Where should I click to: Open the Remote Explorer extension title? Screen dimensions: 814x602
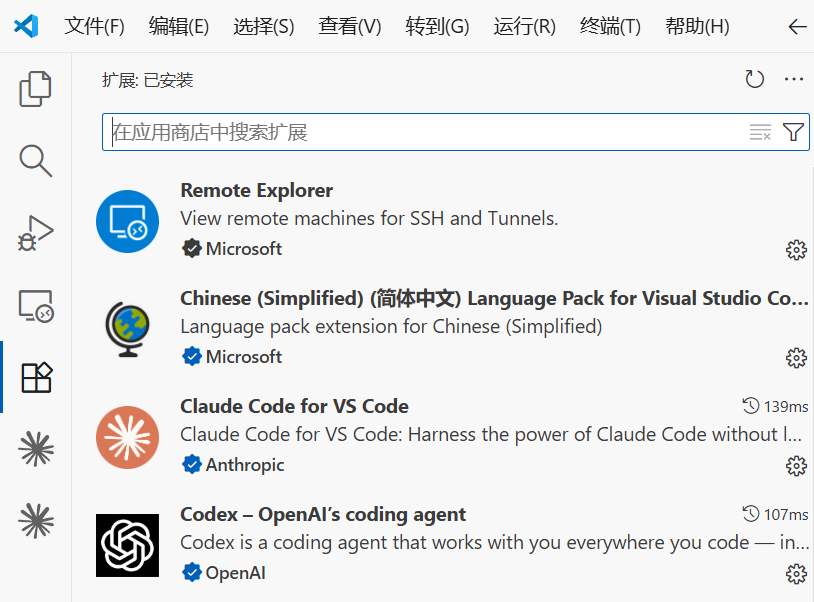click(256, 190)
